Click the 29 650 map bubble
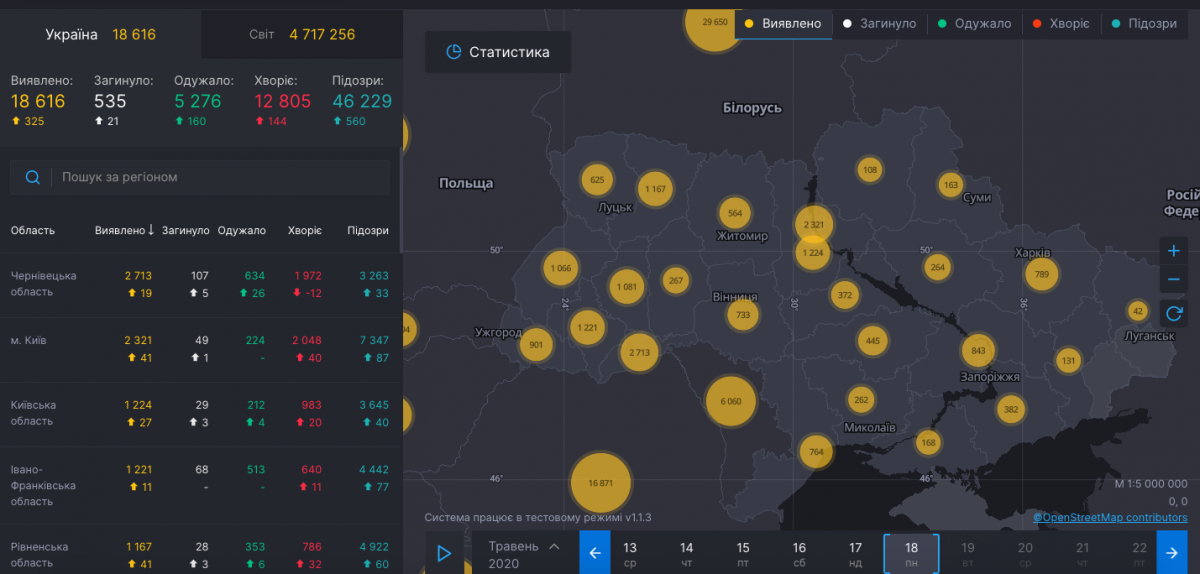Viewport: 1200px width, 574px height. coord(715,22)
